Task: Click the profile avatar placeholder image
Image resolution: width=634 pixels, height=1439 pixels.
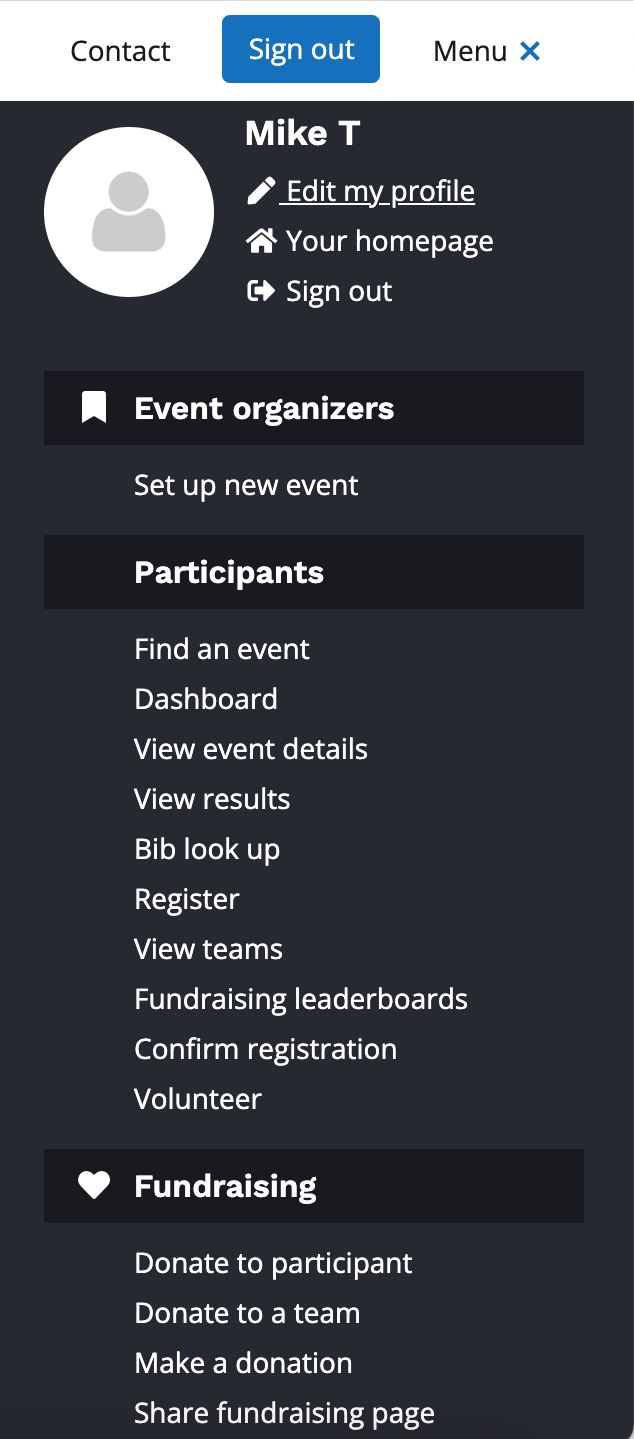Action: [129, 212]
